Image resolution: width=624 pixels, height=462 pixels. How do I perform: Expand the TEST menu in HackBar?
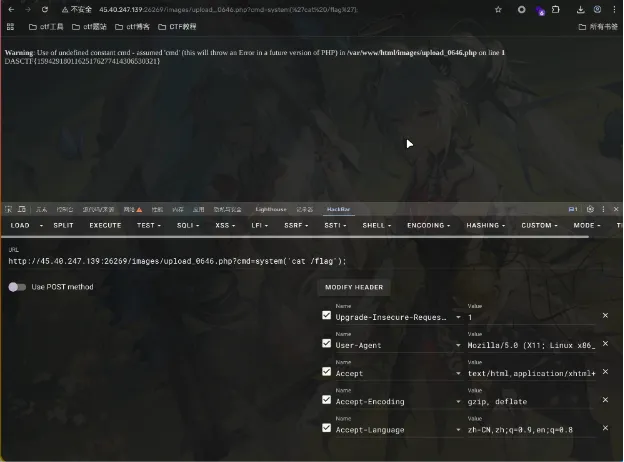point(149,225)
